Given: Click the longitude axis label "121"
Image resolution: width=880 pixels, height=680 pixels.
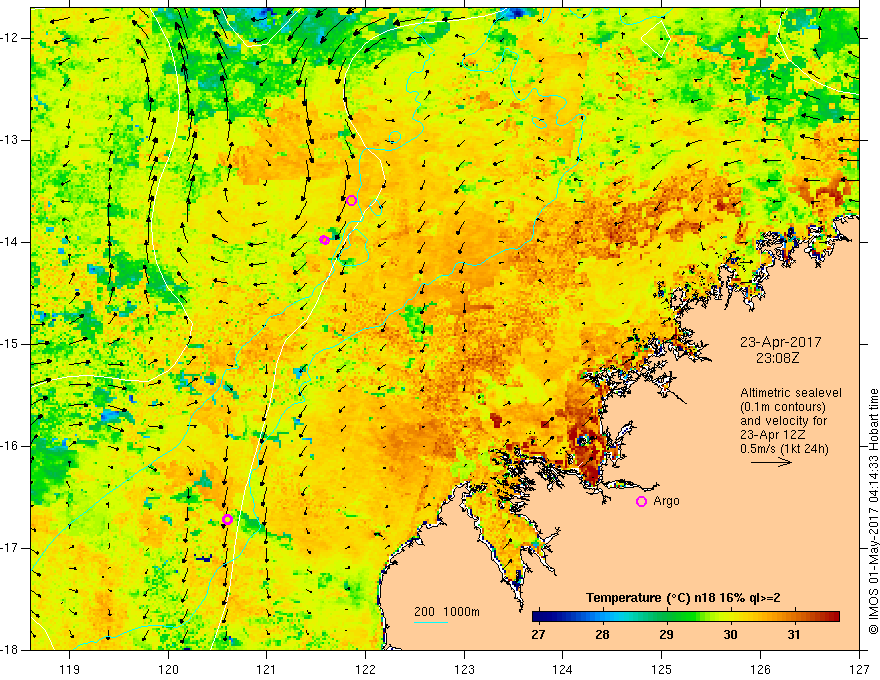Looking at the screenshot, I should (267, 669).
